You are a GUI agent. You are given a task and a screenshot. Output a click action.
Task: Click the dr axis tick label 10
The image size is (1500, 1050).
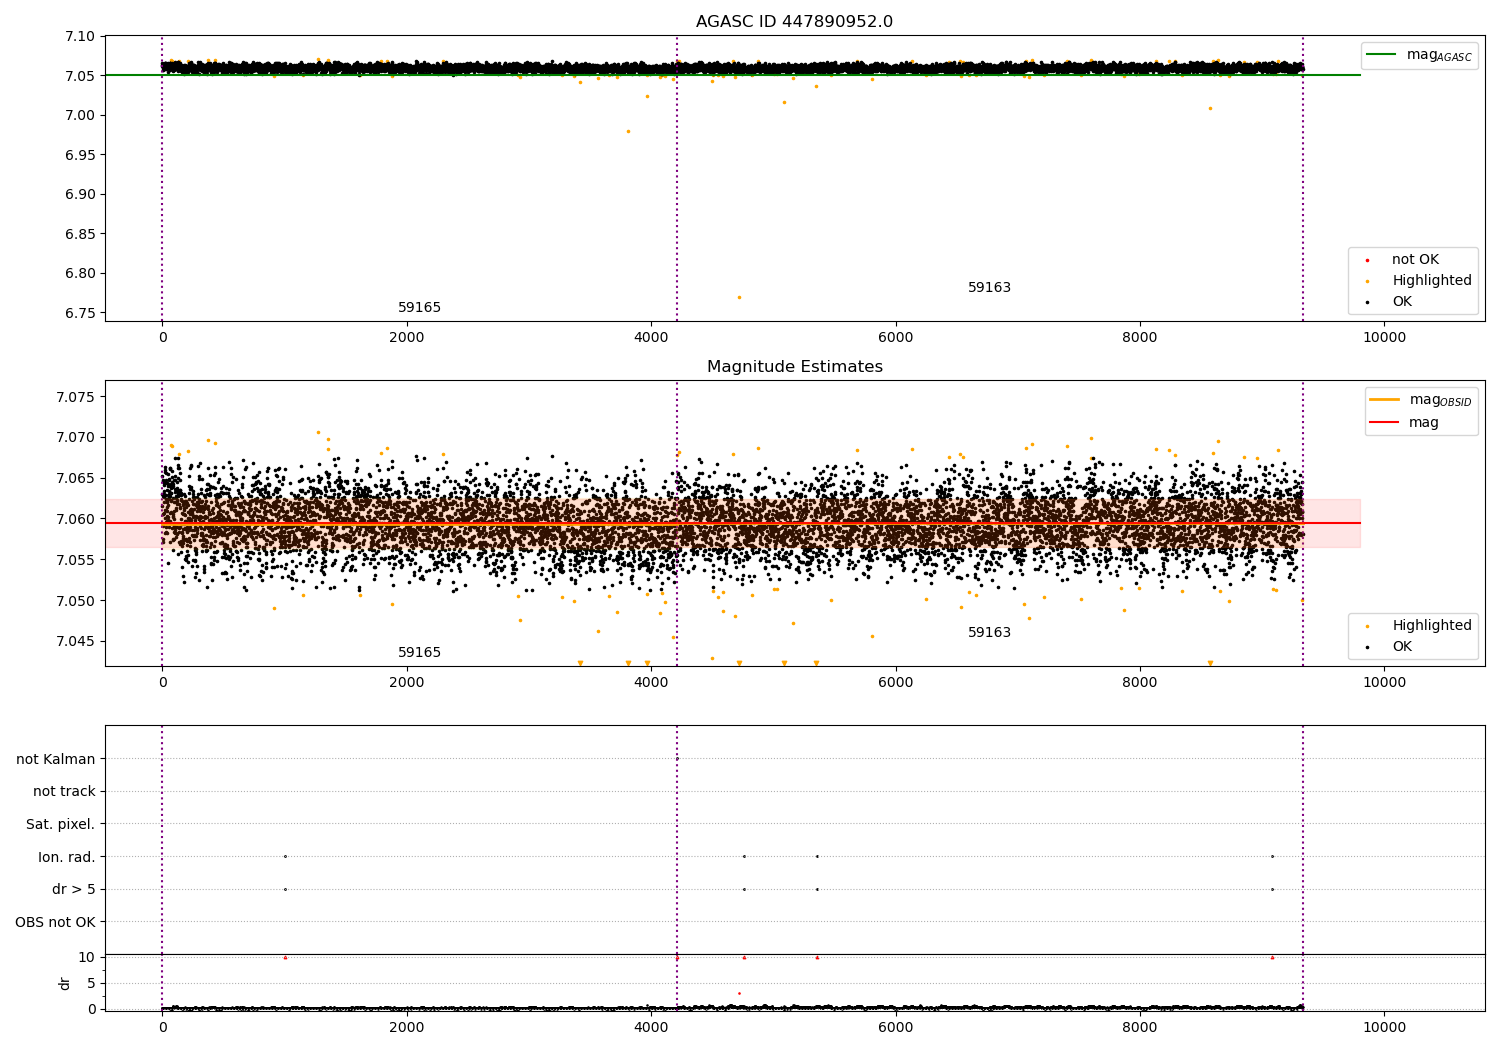pos(87,958)
